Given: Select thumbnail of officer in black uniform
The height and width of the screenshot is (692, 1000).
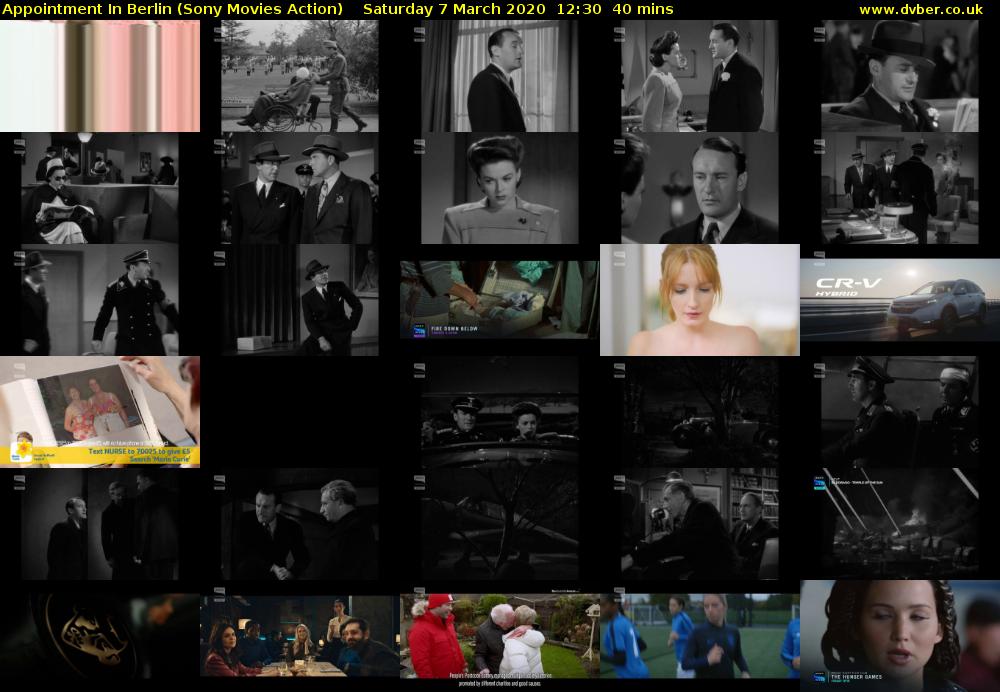Looking at the screenshot, I should click(x=99, y=300).
